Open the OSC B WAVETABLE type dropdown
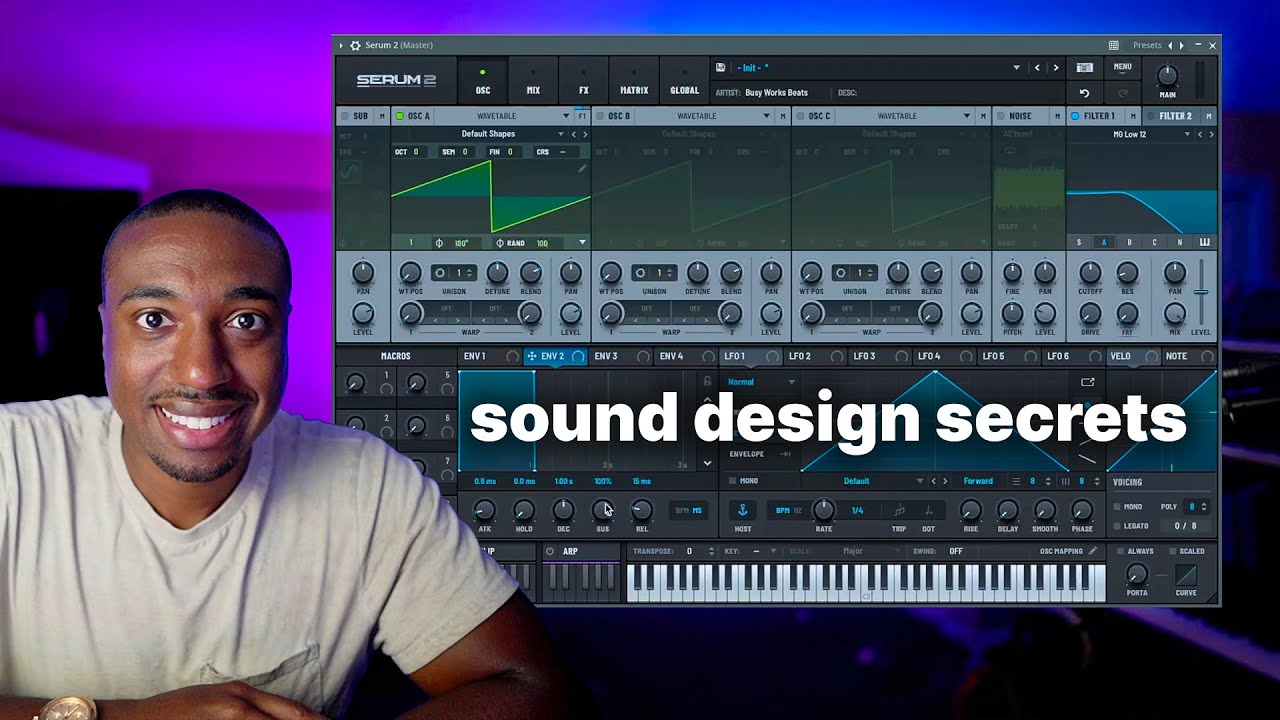This screenshot has width=1280, height=720. (704, 116)
